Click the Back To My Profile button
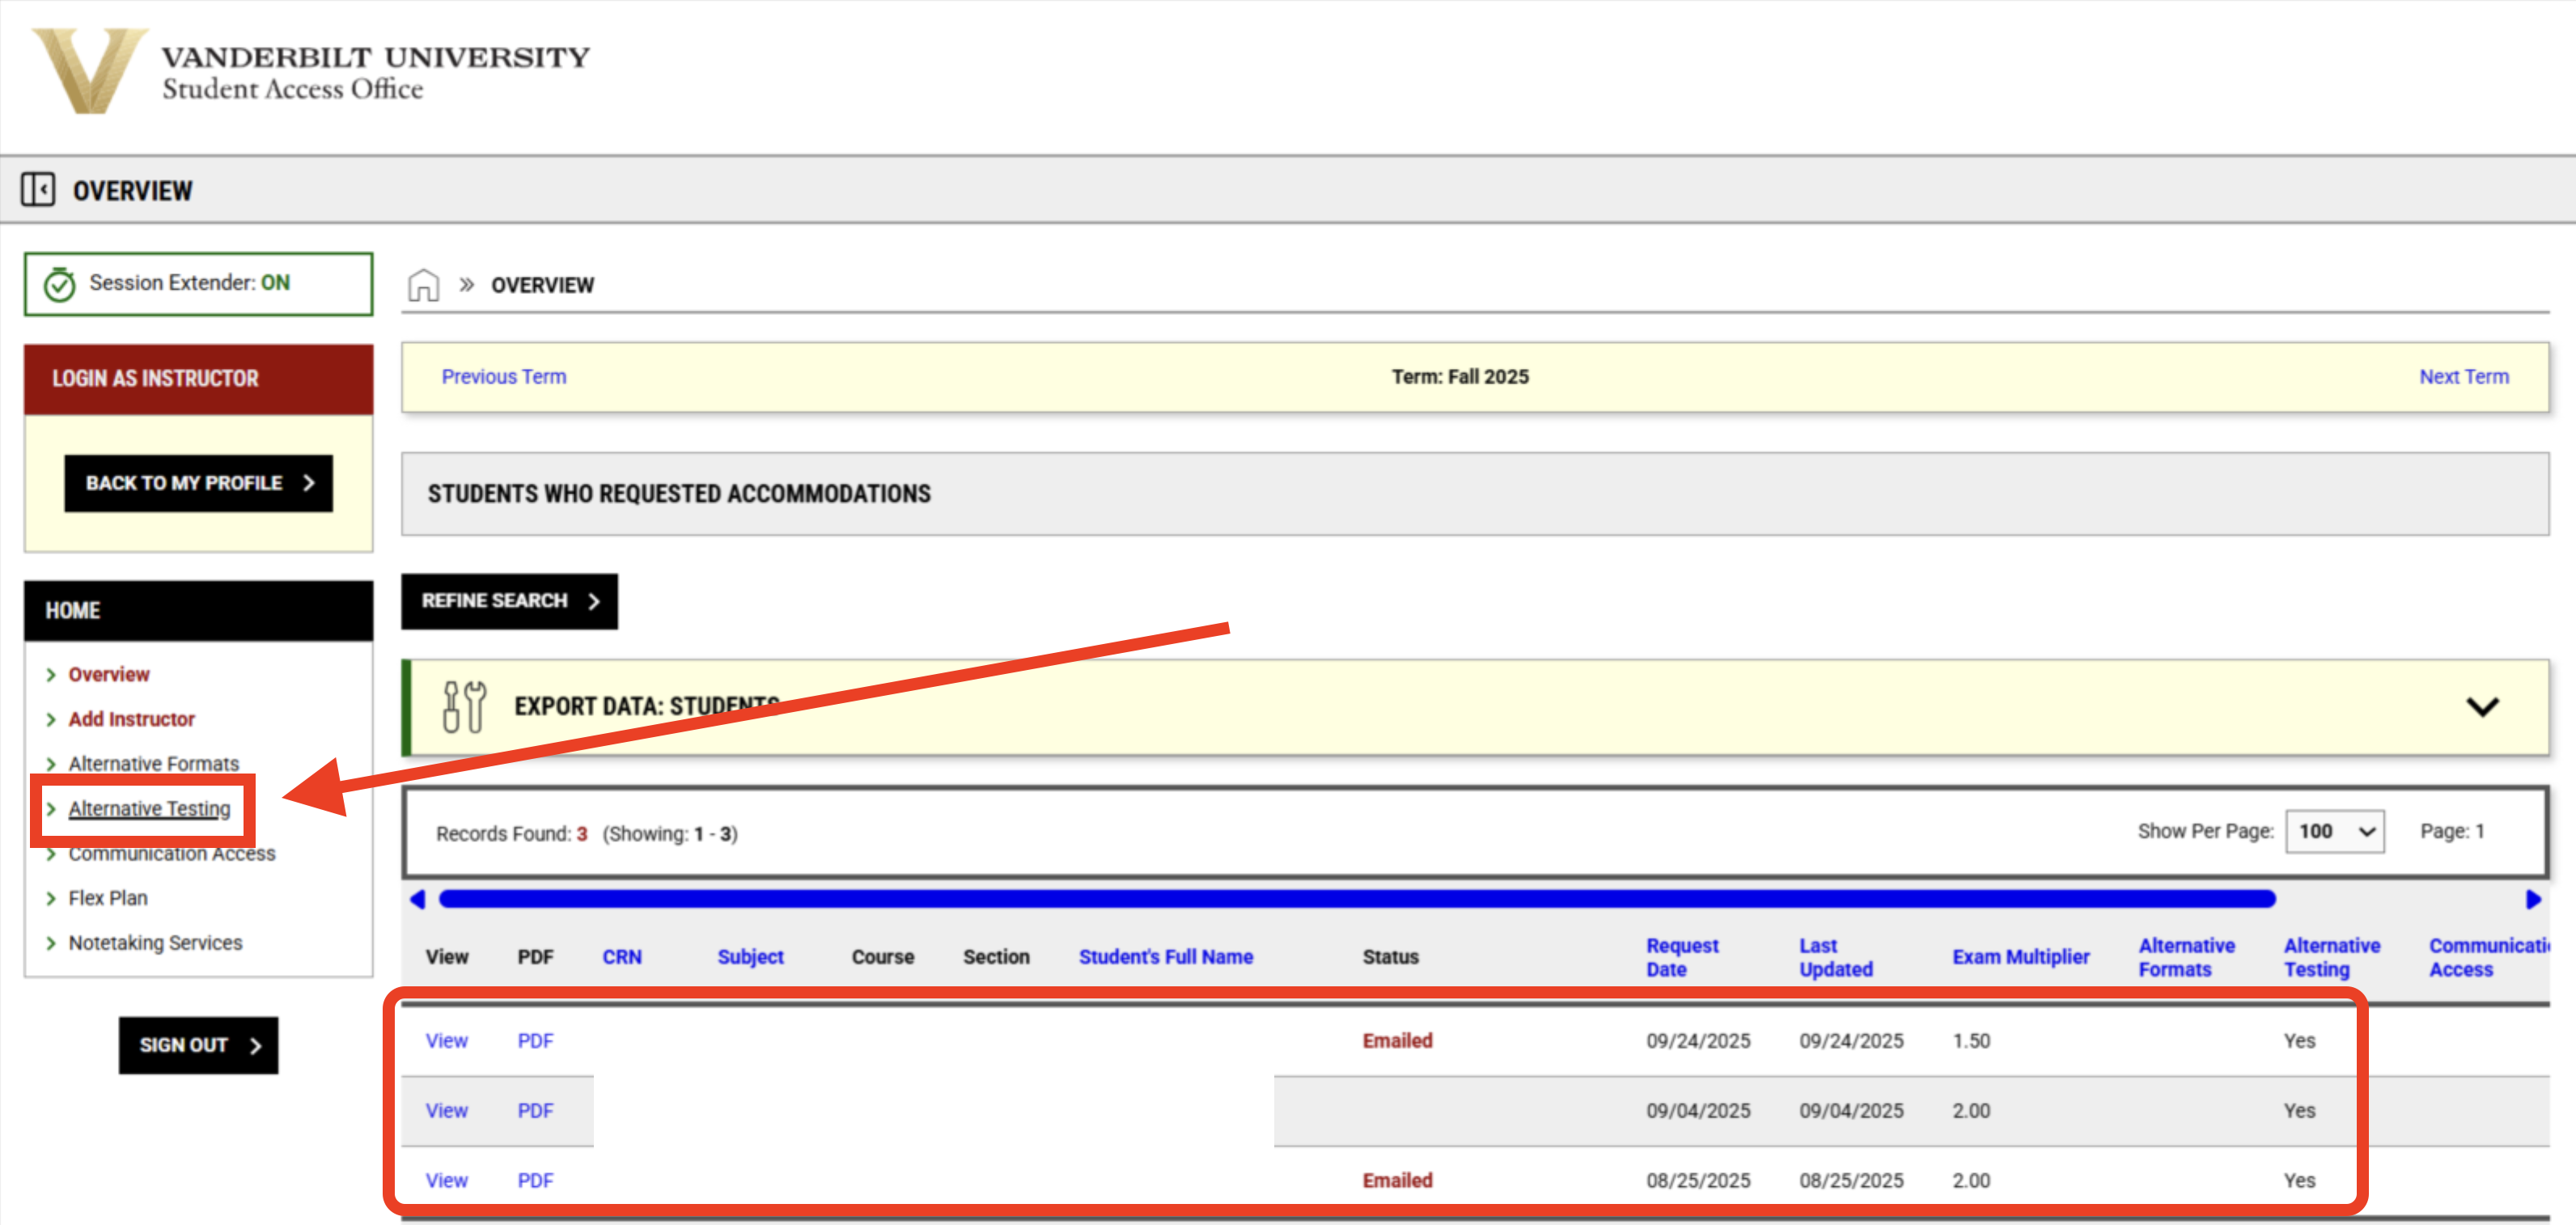 pyautogui.click(x=198, y=483)
